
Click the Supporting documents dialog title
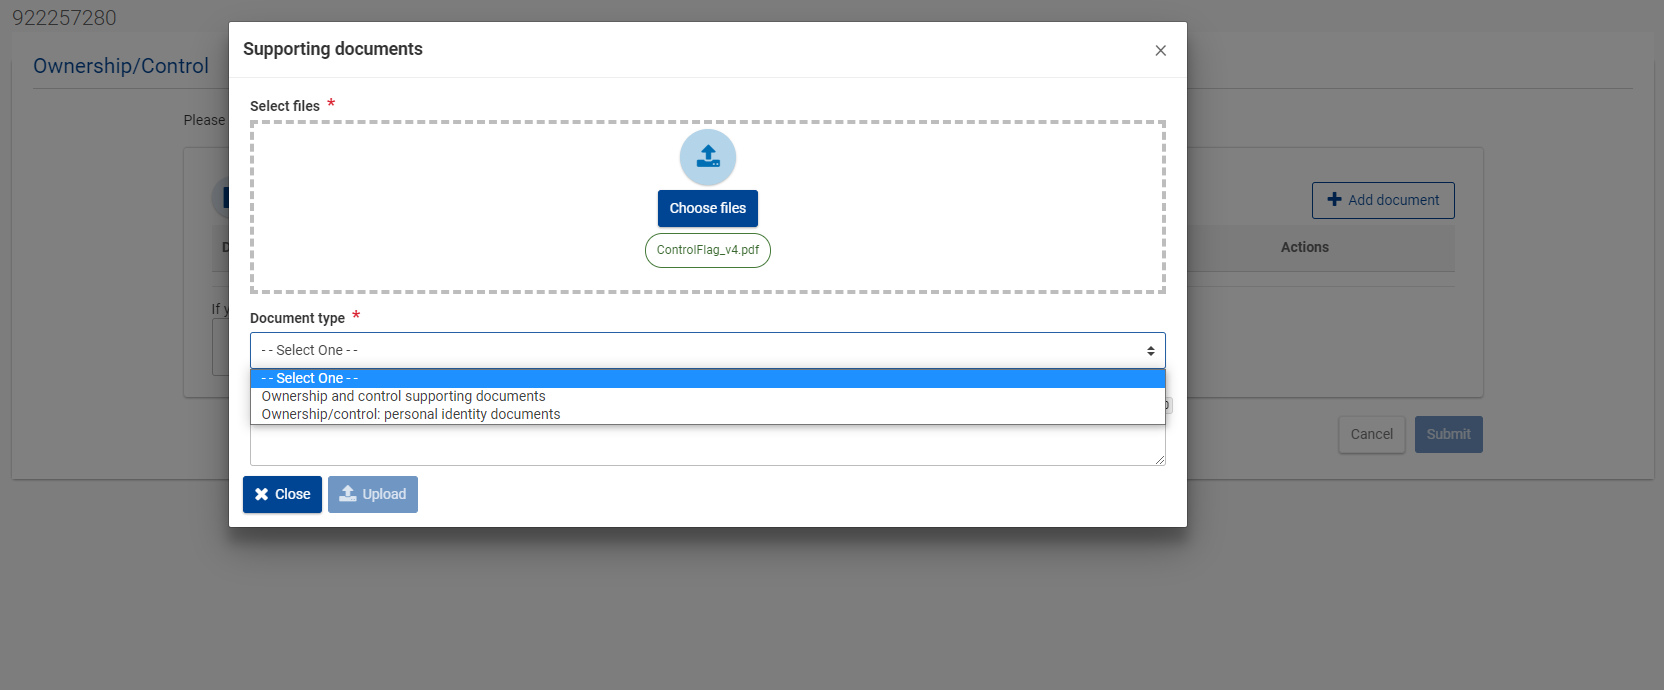pyautogui.click(x=333, y=49)
